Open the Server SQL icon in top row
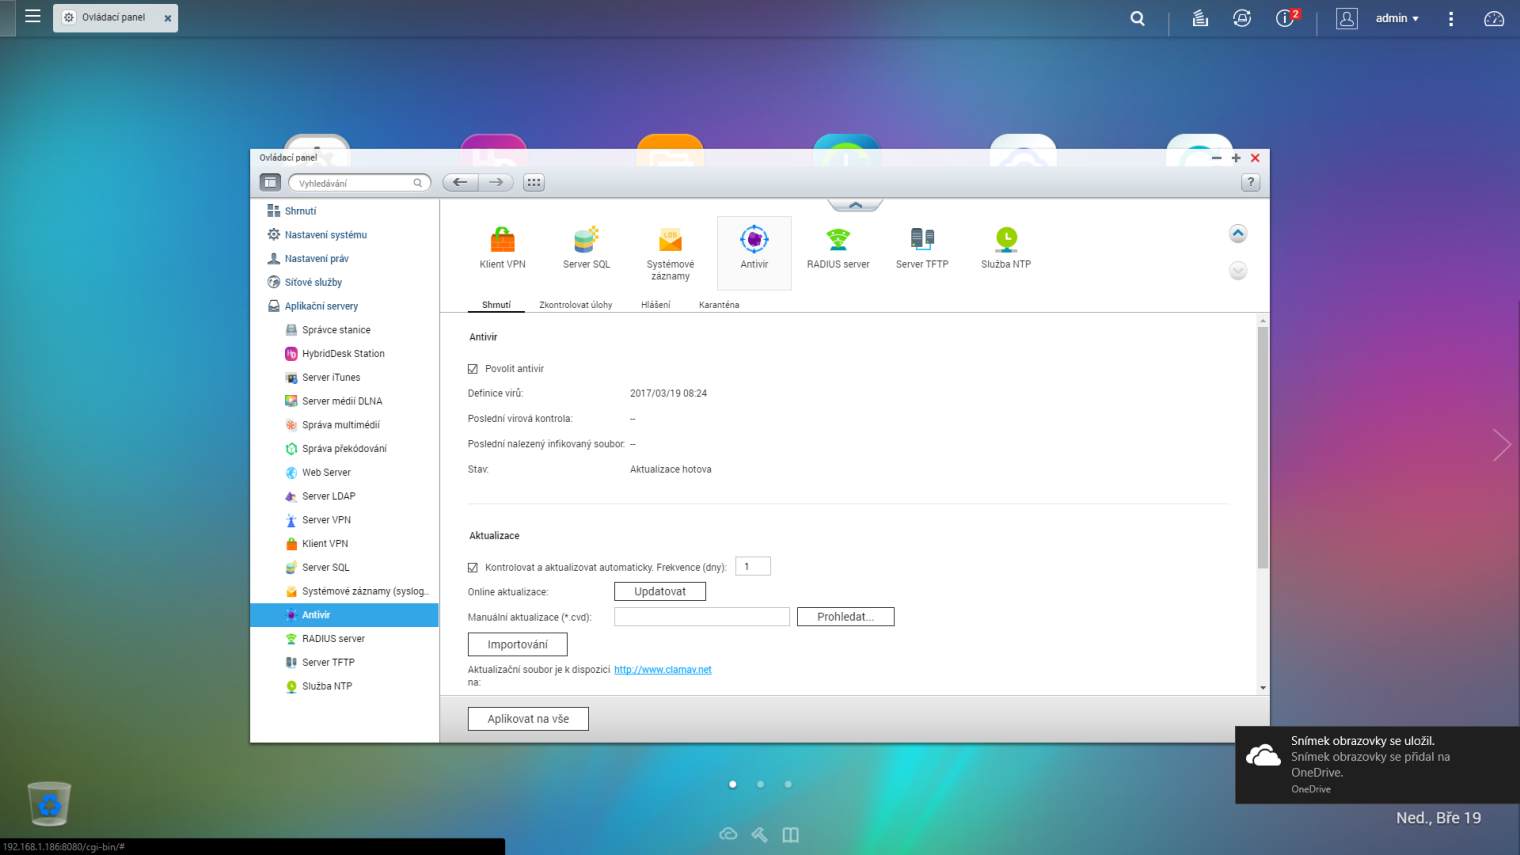Image resolution: width=1520 pixels, height=855 pixels. (x=586, y=248)
